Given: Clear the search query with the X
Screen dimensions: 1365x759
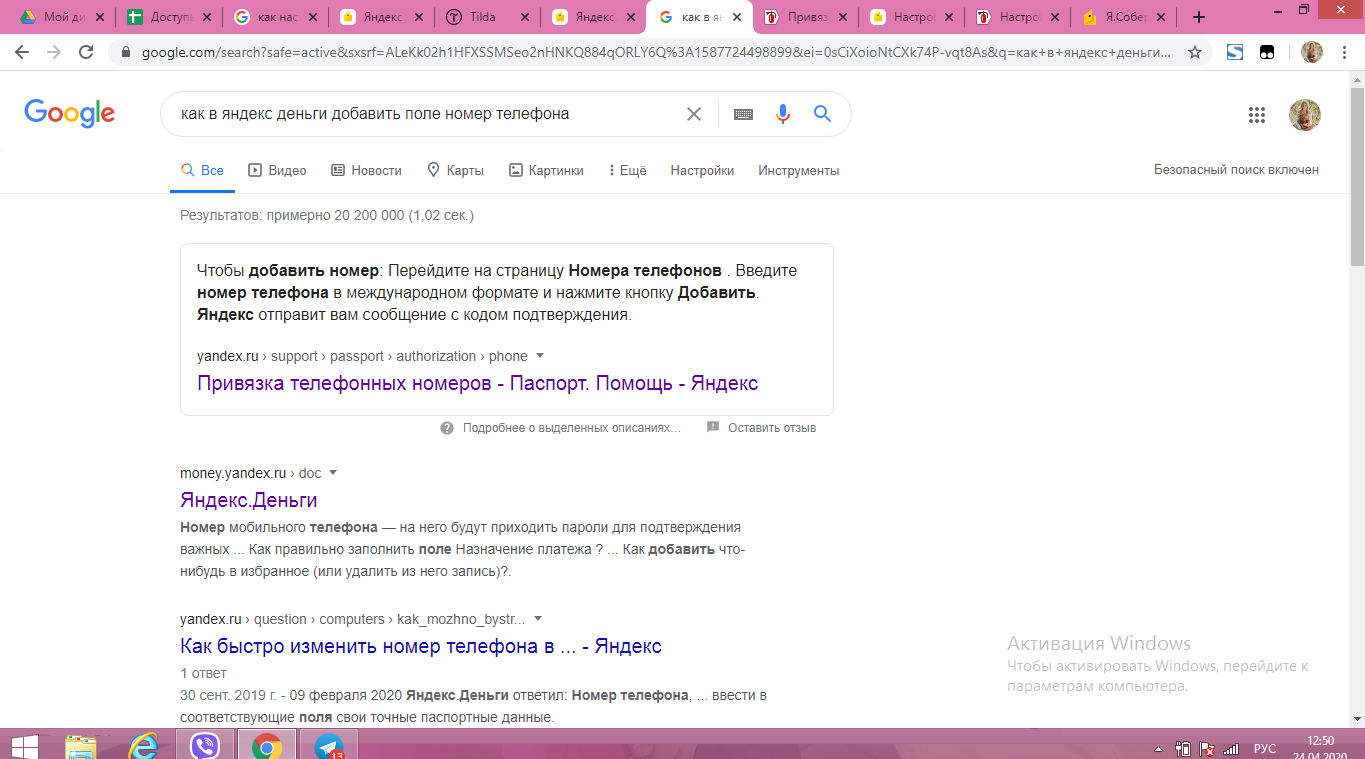Looking at the screenshot, I should point(693,114).
